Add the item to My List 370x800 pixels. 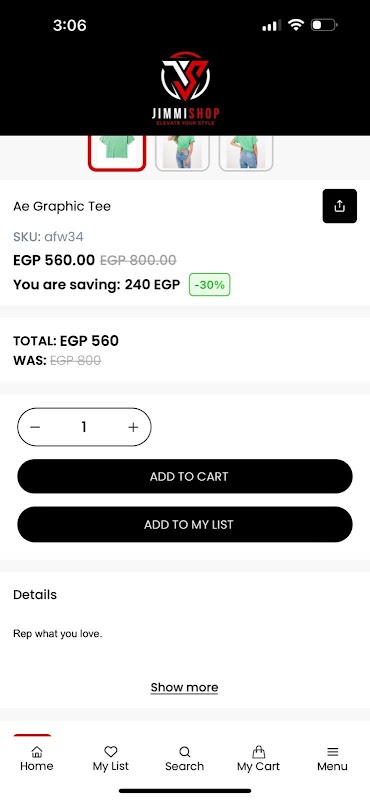point(185,524)
